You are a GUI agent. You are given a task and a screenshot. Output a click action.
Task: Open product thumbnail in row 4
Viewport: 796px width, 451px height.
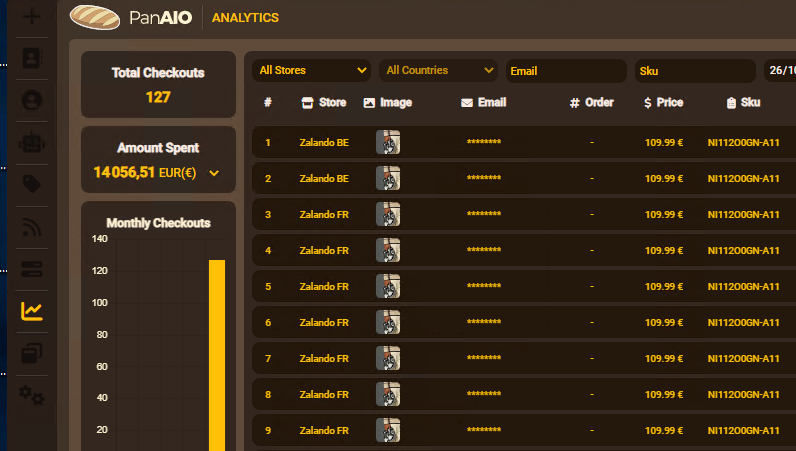click(388, 250)
